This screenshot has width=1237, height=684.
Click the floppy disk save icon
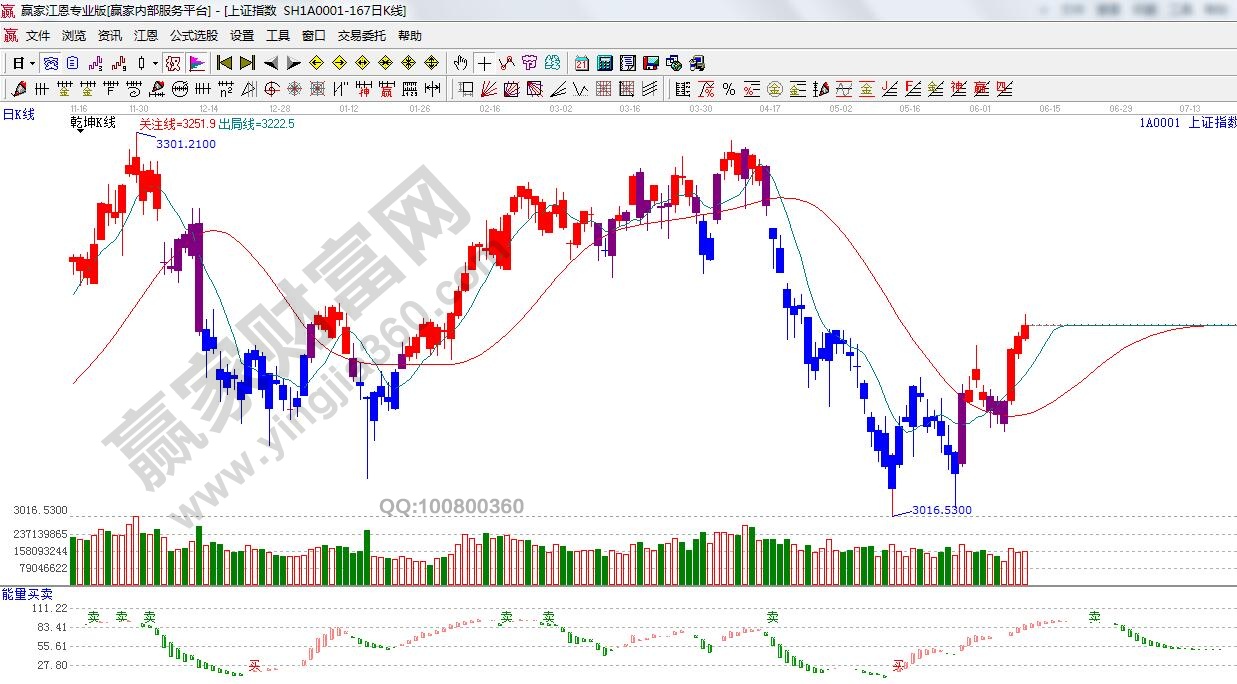click(651, 63)
